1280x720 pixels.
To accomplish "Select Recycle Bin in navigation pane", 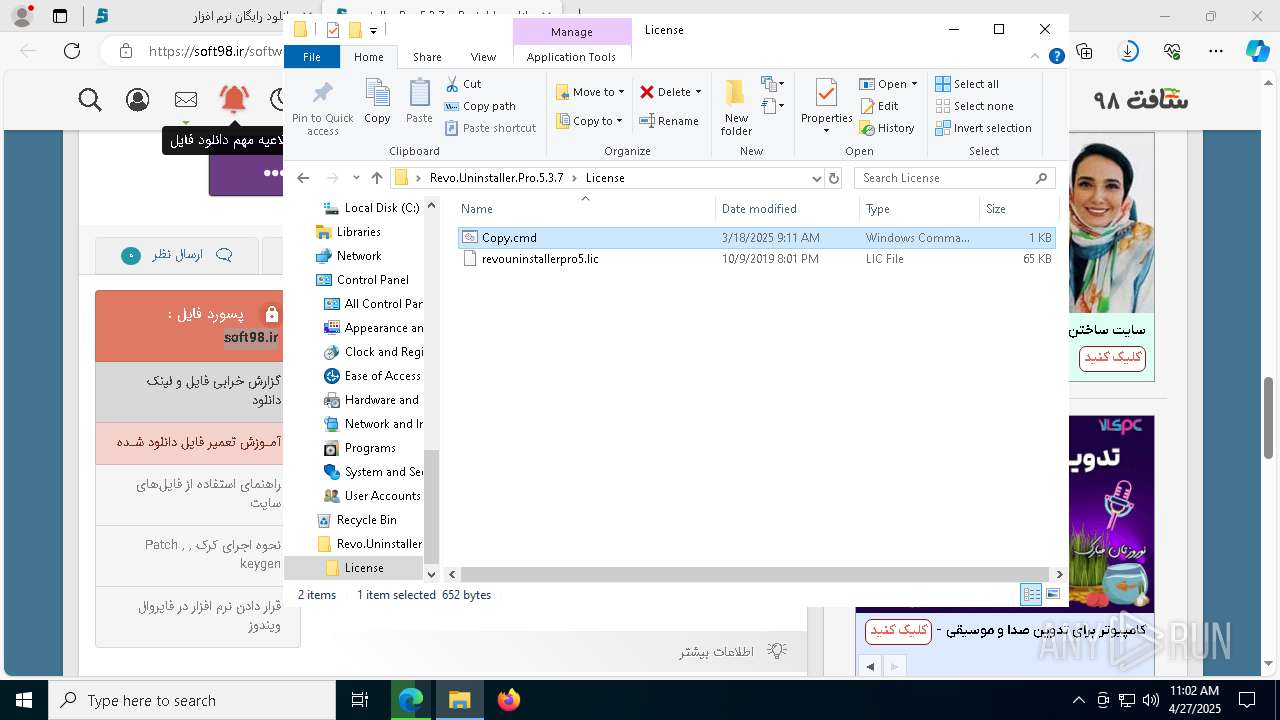I will 366,520.
